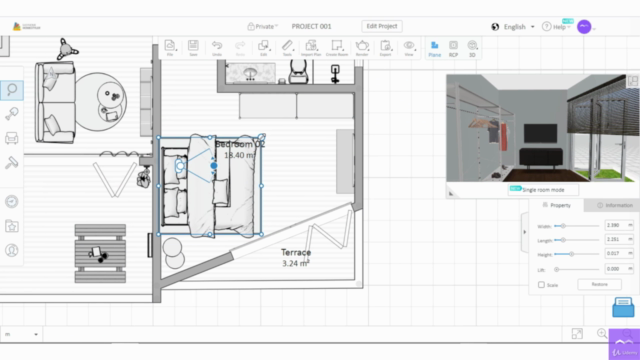Open the Import Plan tool

click(x=311, y=48)
